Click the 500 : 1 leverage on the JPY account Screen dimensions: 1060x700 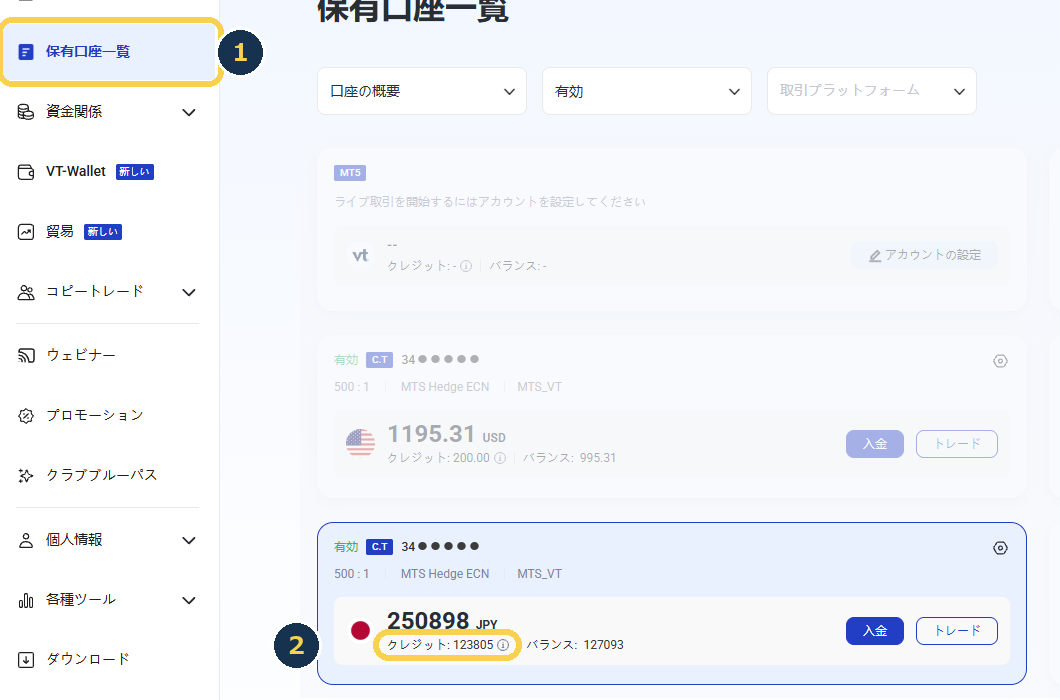(x=352, y=574)
